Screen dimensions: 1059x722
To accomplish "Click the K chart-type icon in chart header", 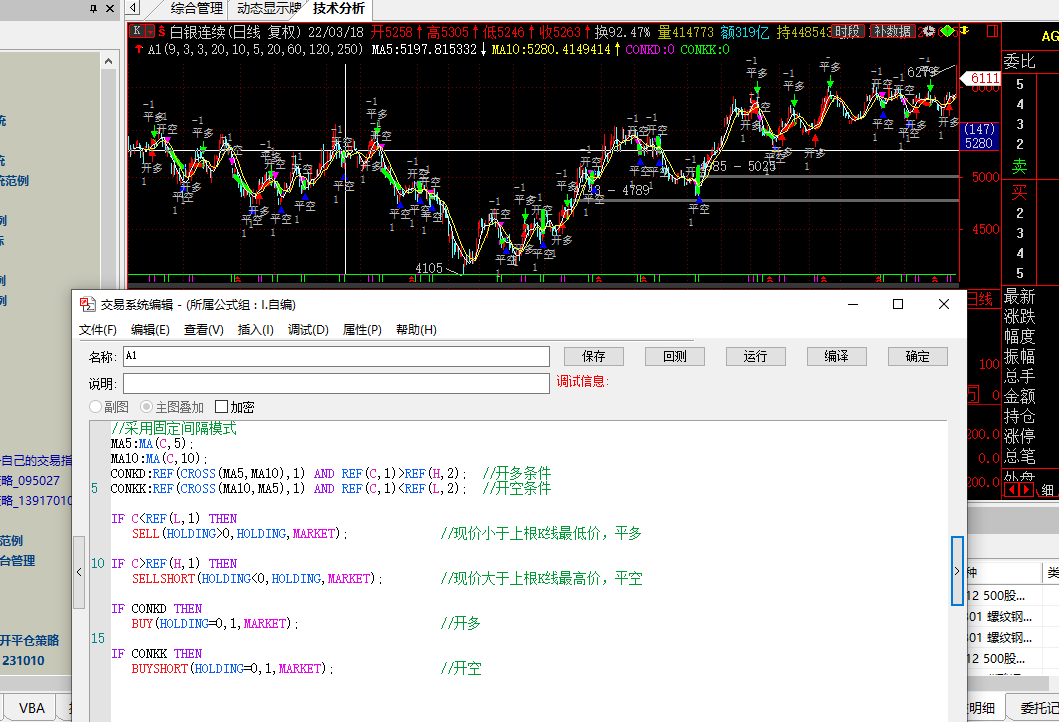I will pos(137,31).
